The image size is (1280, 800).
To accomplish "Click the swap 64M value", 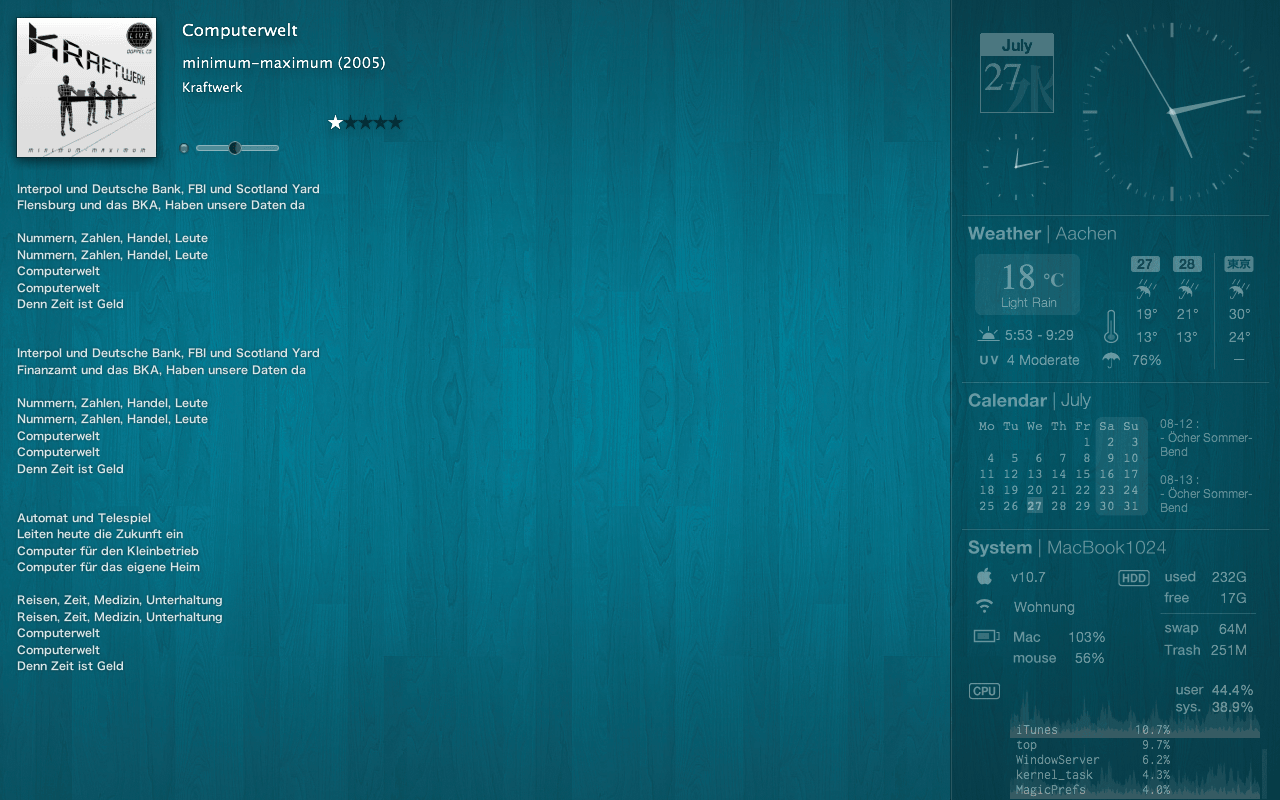I will (1205, 629).
